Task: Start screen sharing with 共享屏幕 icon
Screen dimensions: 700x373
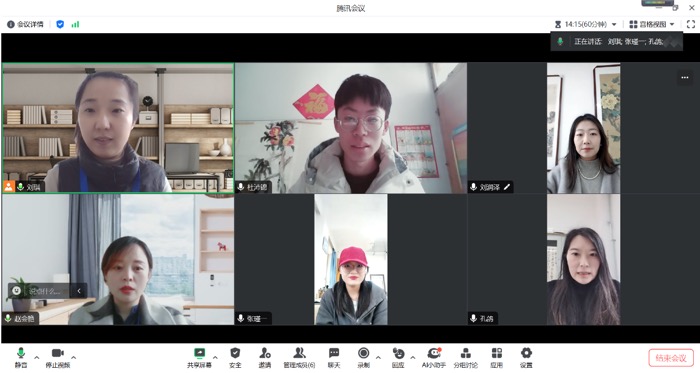Action: (x=199, y=357)
